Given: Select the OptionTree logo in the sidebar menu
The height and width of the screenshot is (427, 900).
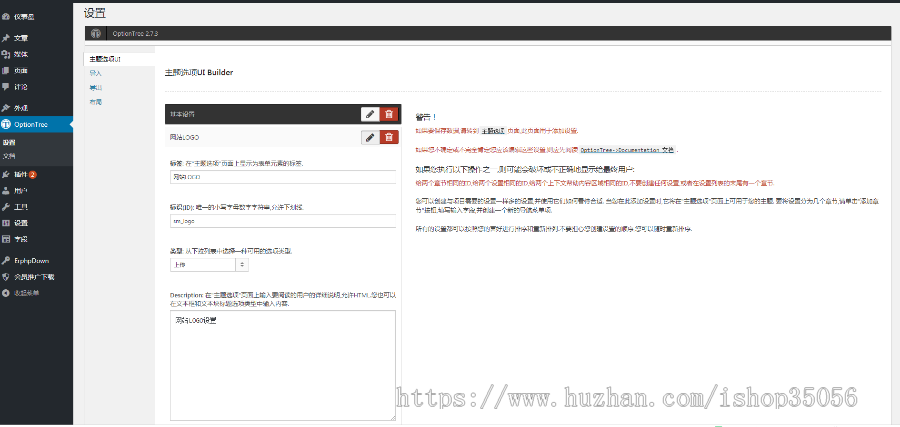Looking at the screenshot, I should [6, 125].
